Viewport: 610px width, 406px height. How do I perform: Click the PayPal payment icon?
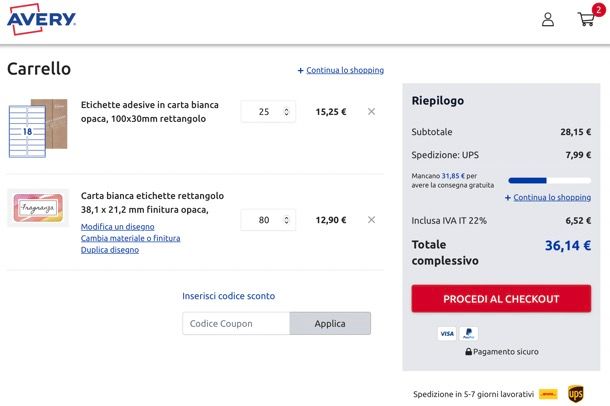[x=468, y=333]
